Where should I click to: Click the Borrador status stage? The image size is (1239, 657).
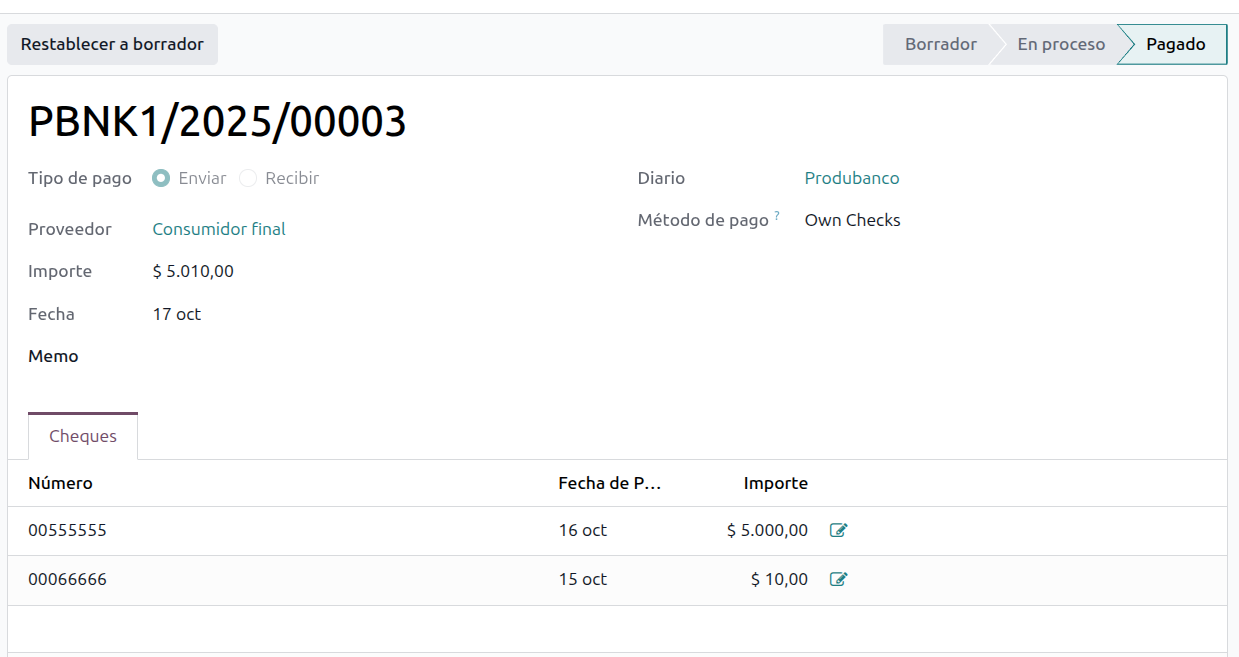pos(940,45)
